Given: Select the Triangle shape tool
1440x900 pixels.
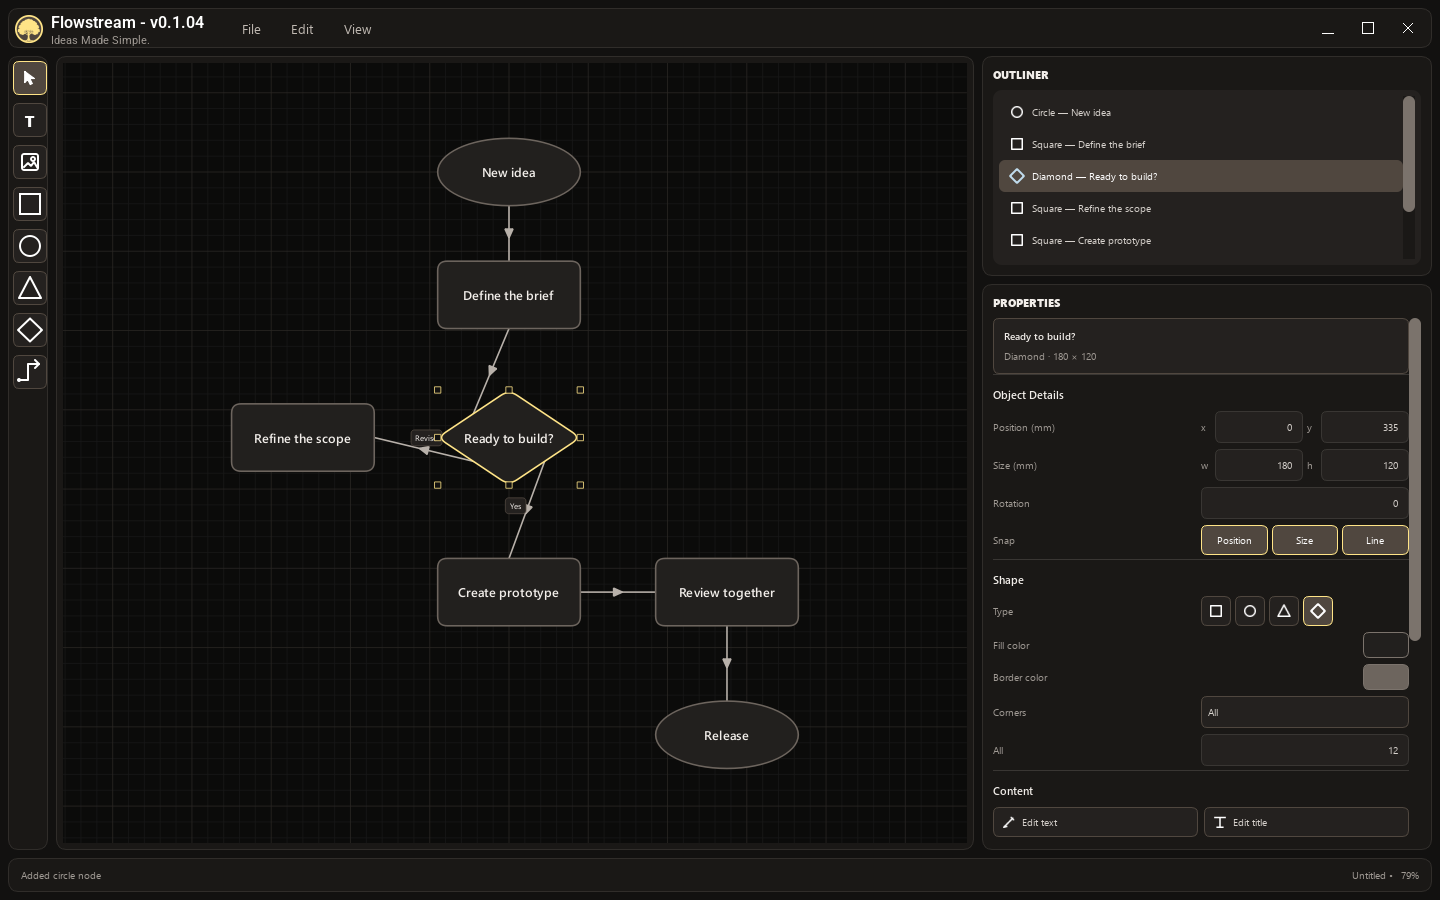Looking at the screenshot, I should click(x=30, y=288).
